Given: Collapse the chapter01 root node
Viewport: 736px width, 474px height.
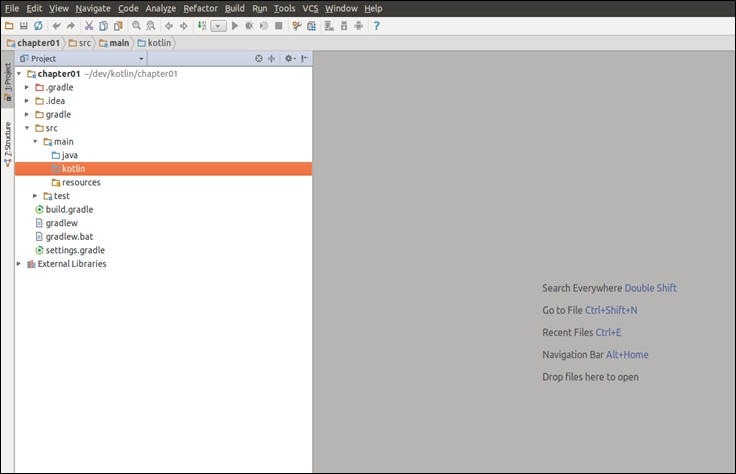Looking at the screenshot, I should pyautogui.click(x=19, y=74).
